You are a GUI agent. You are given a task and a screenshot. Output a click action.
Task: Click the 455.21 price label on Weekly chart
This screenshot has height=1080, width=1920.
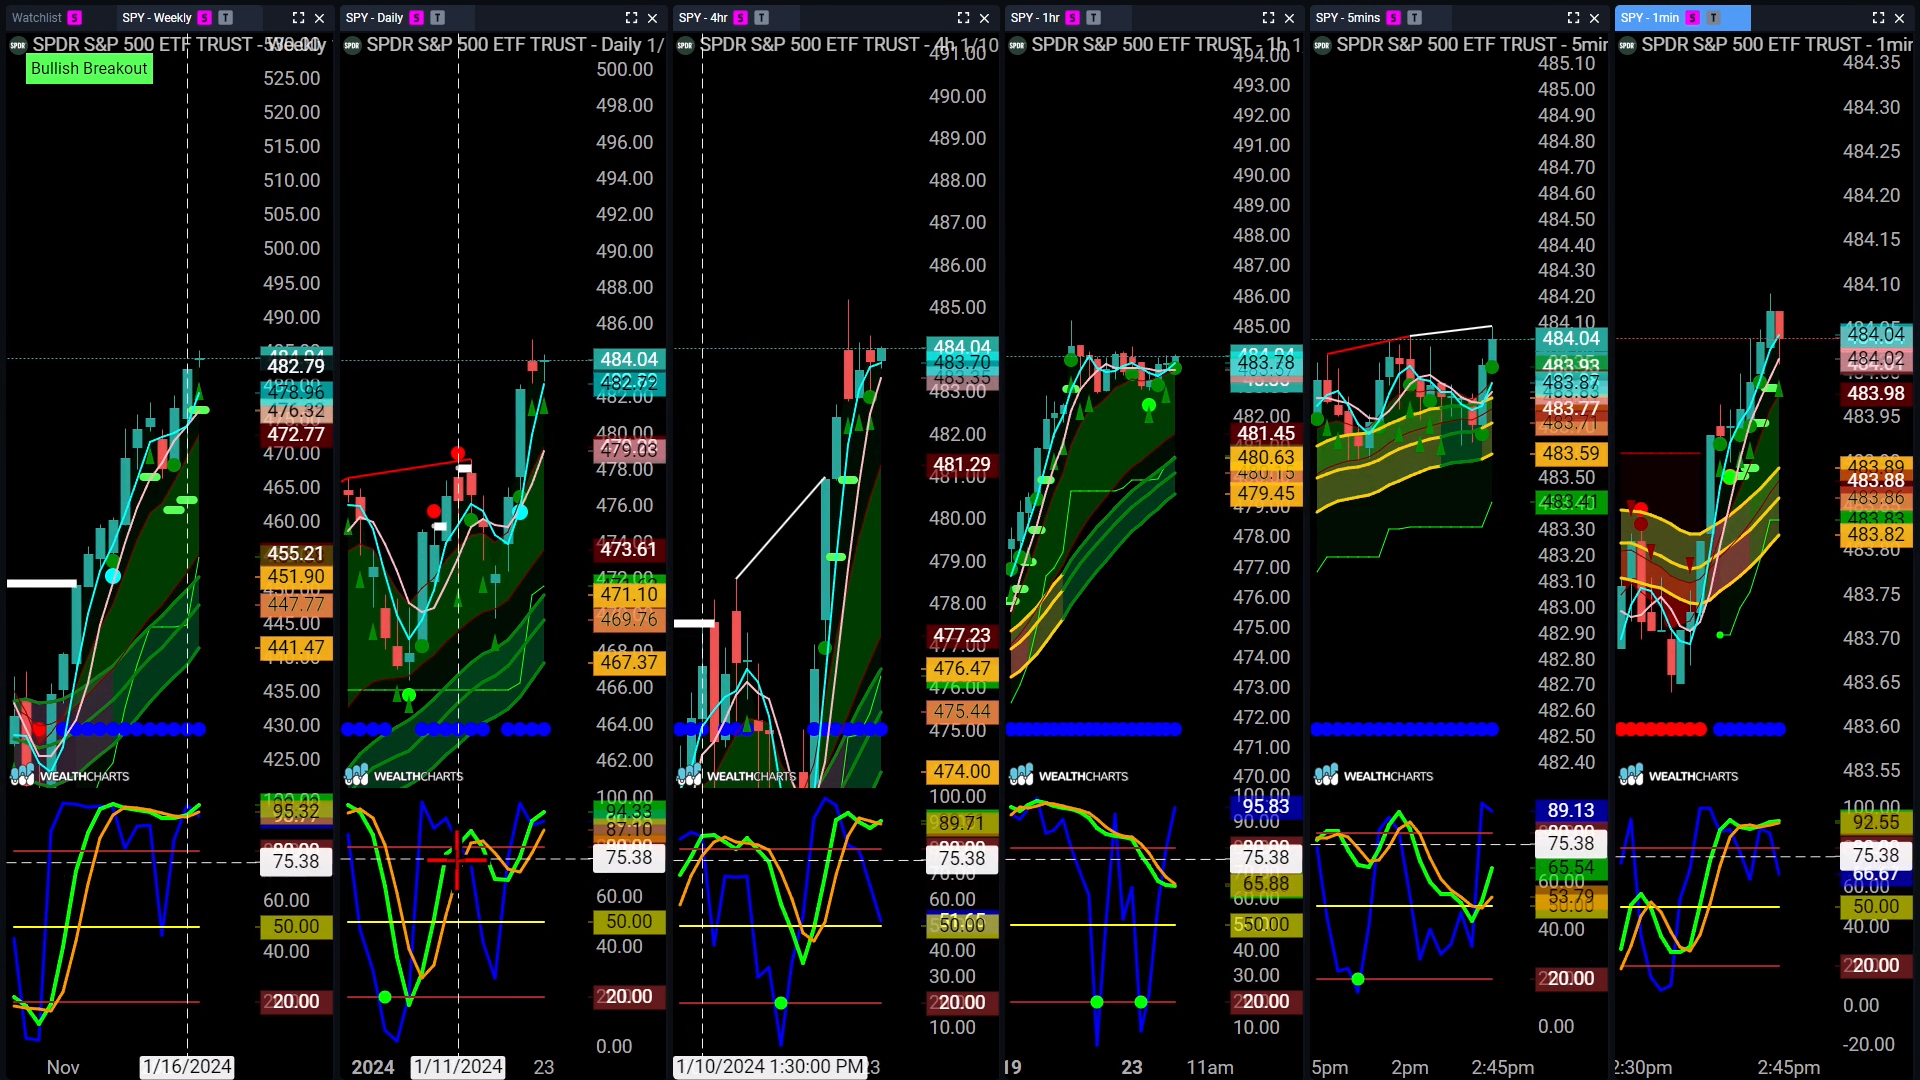(296, 554)
